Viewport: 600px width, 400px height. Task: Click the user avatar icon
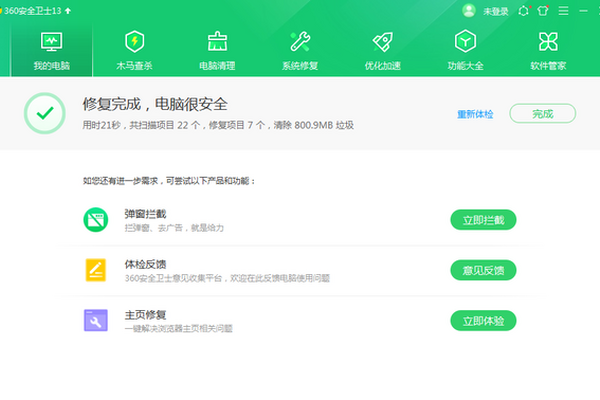tap(469, 11)
